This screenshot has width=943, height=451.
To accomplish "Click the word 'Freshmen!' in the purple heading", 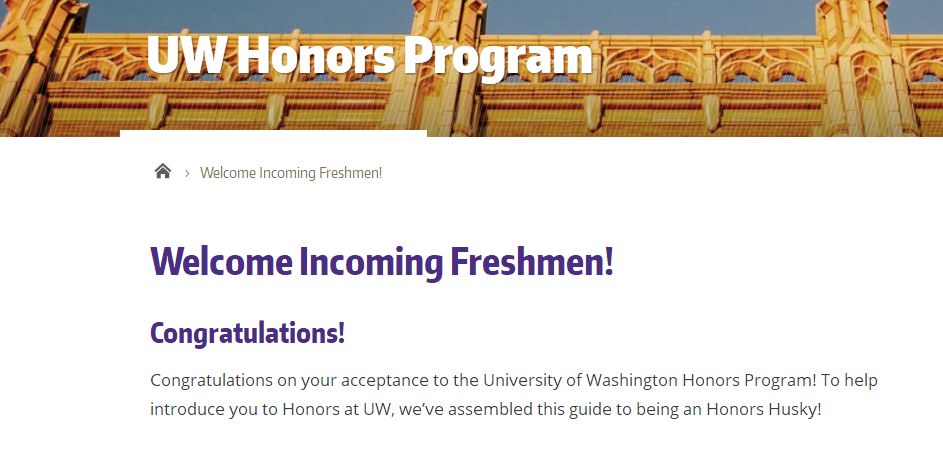I will coord(532,261).
